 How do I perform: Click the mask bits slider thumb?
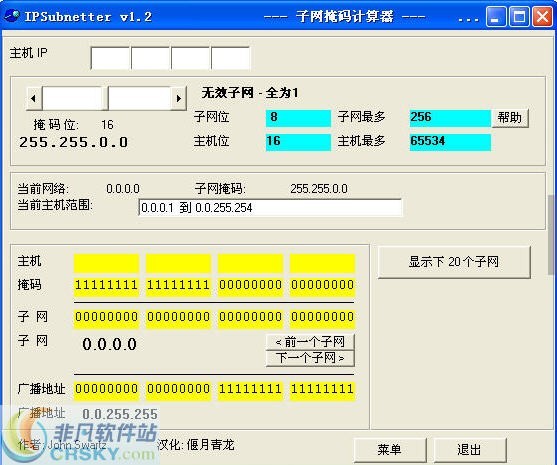[x=105, y=98]
